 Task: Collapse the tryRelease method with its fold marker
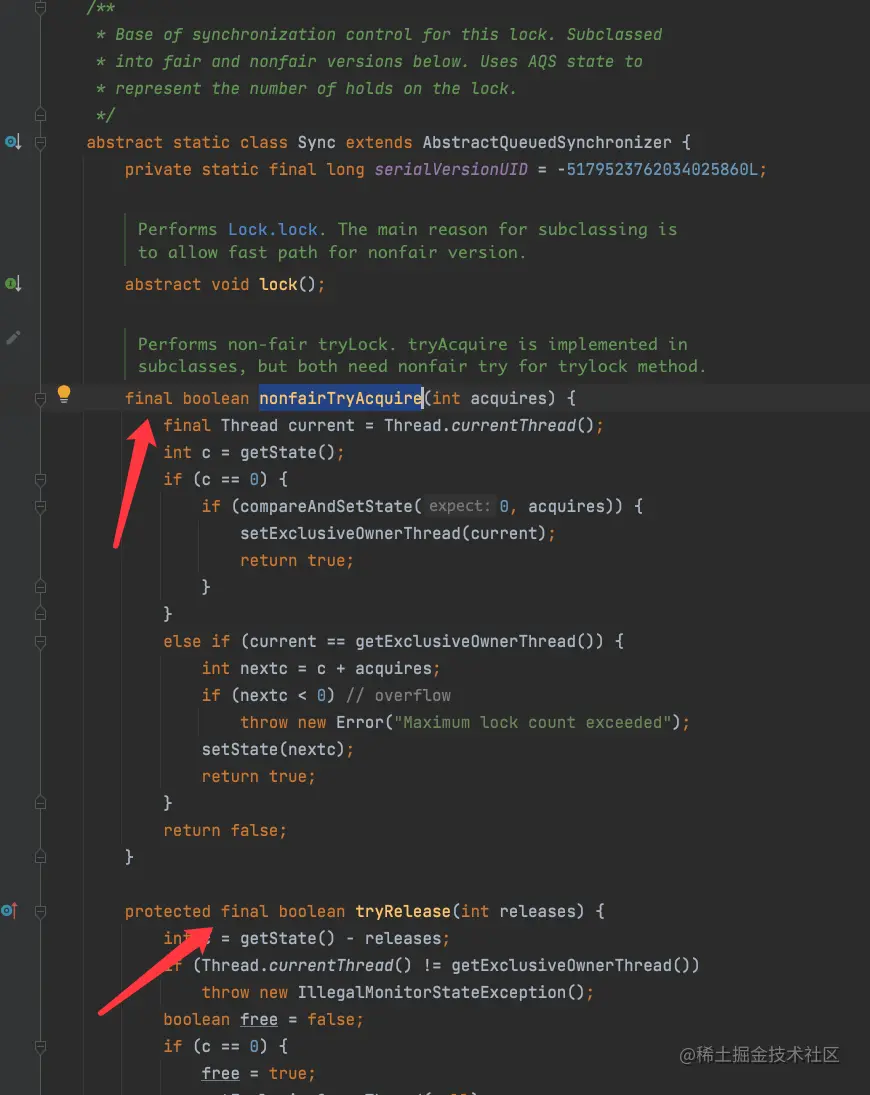click(x=40, y=911)
